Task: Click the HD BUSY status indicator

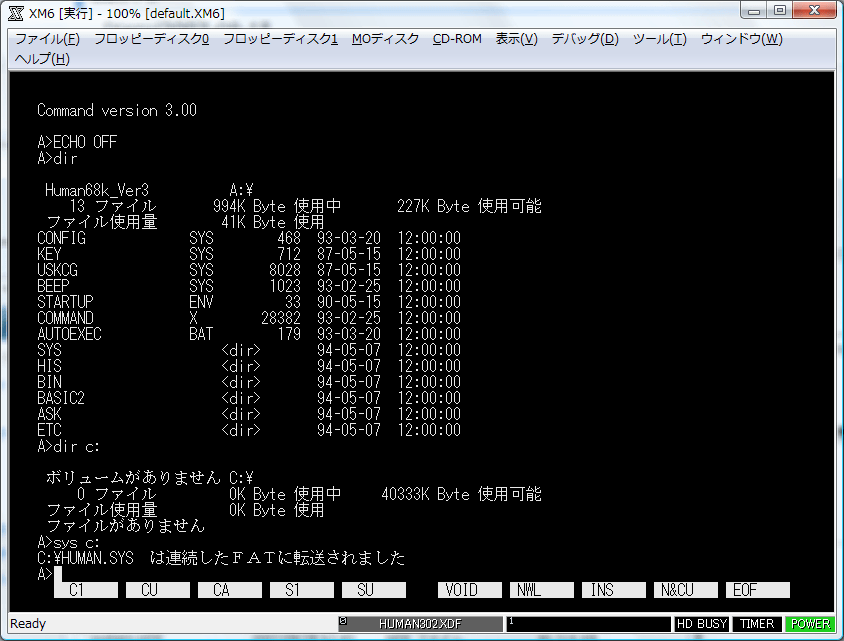Action: (702, 624)
